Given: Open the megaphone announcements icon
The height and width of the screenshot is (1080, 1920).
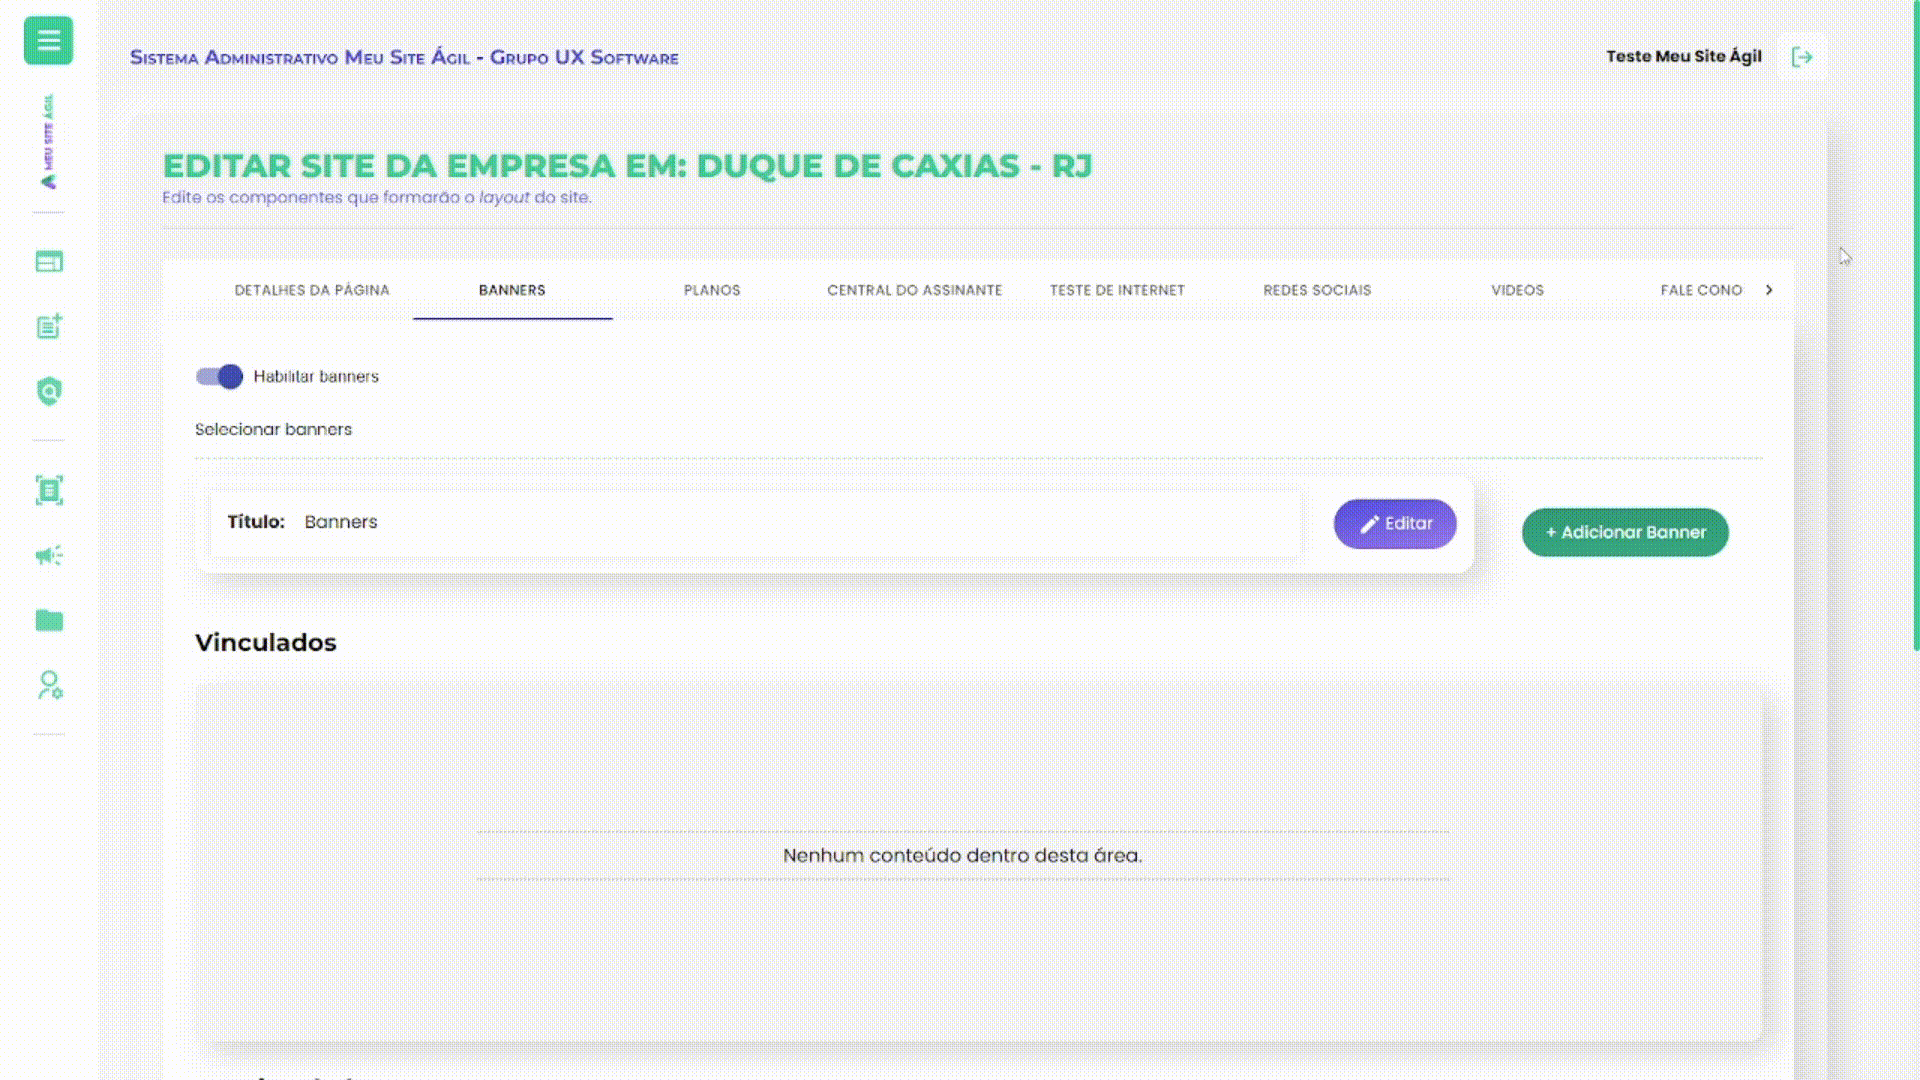Looking at the screenshot, I should coord(47,556).
